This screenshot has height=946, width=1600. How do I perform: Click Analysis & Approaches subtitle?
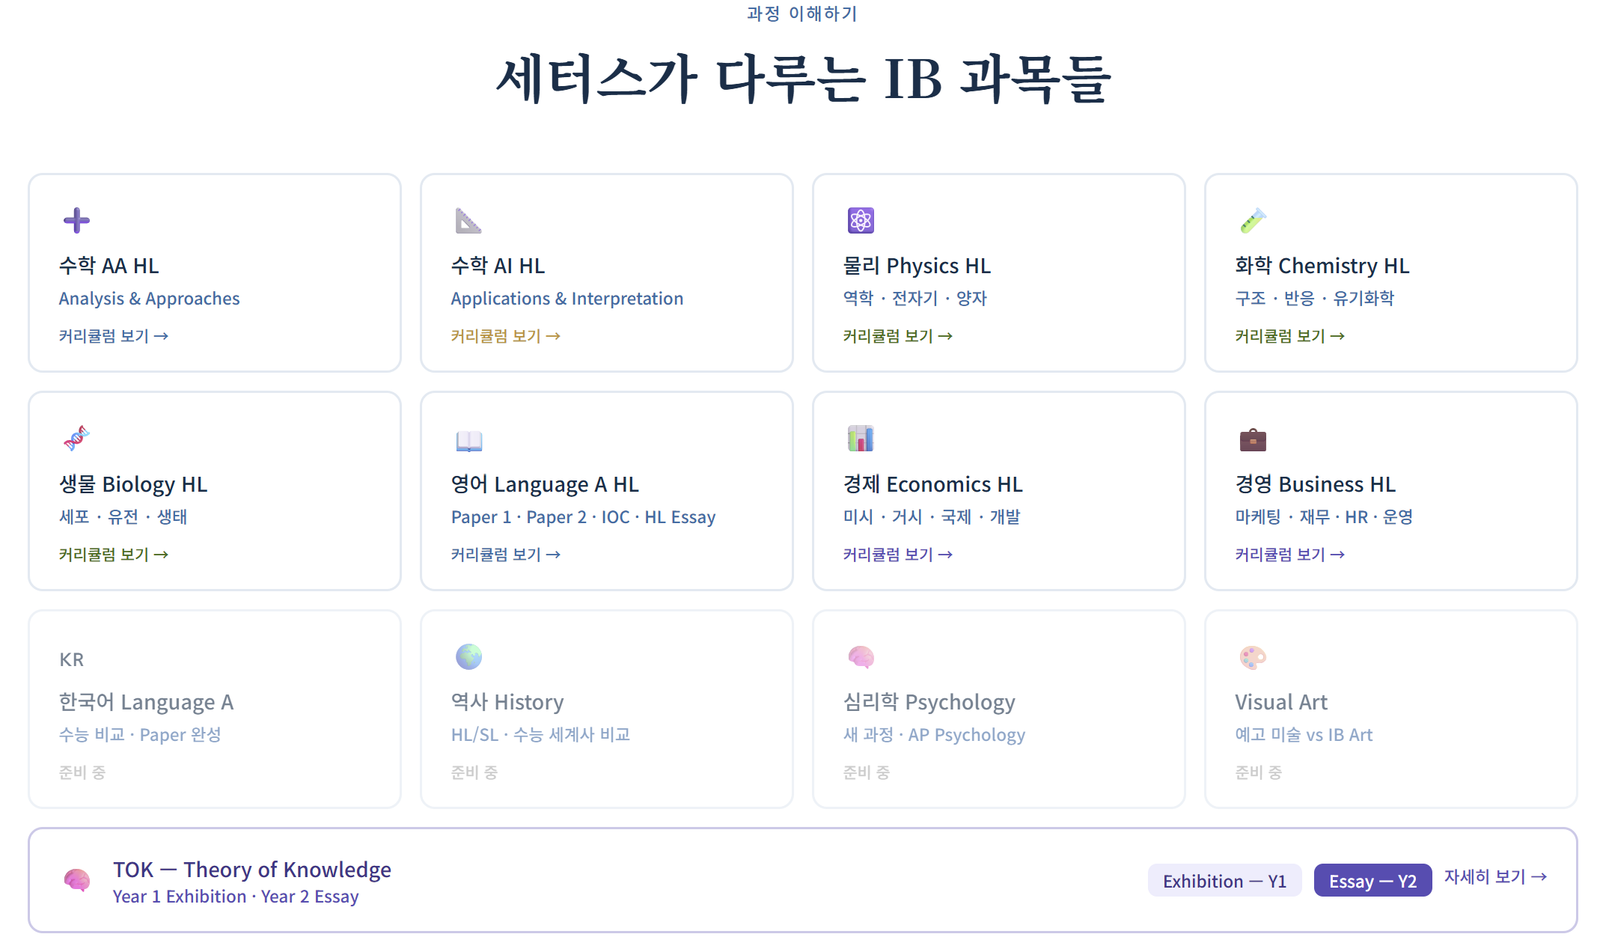149,298
